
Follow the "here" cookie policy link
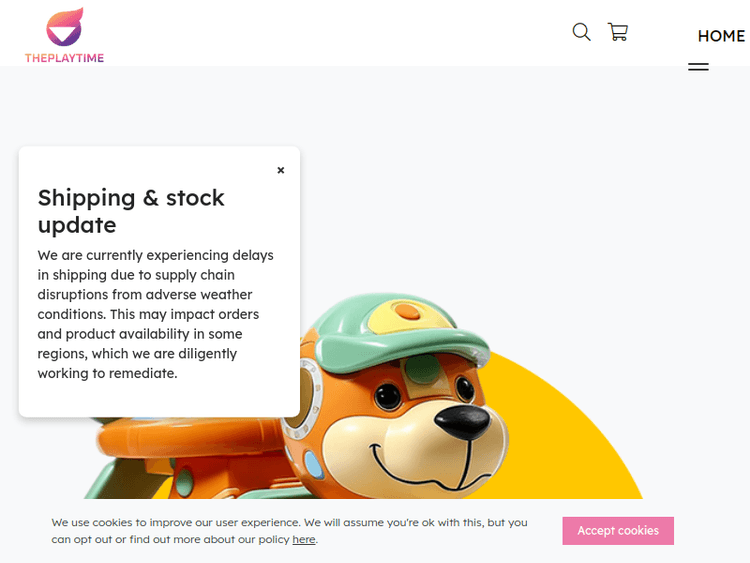pos(303,540)
